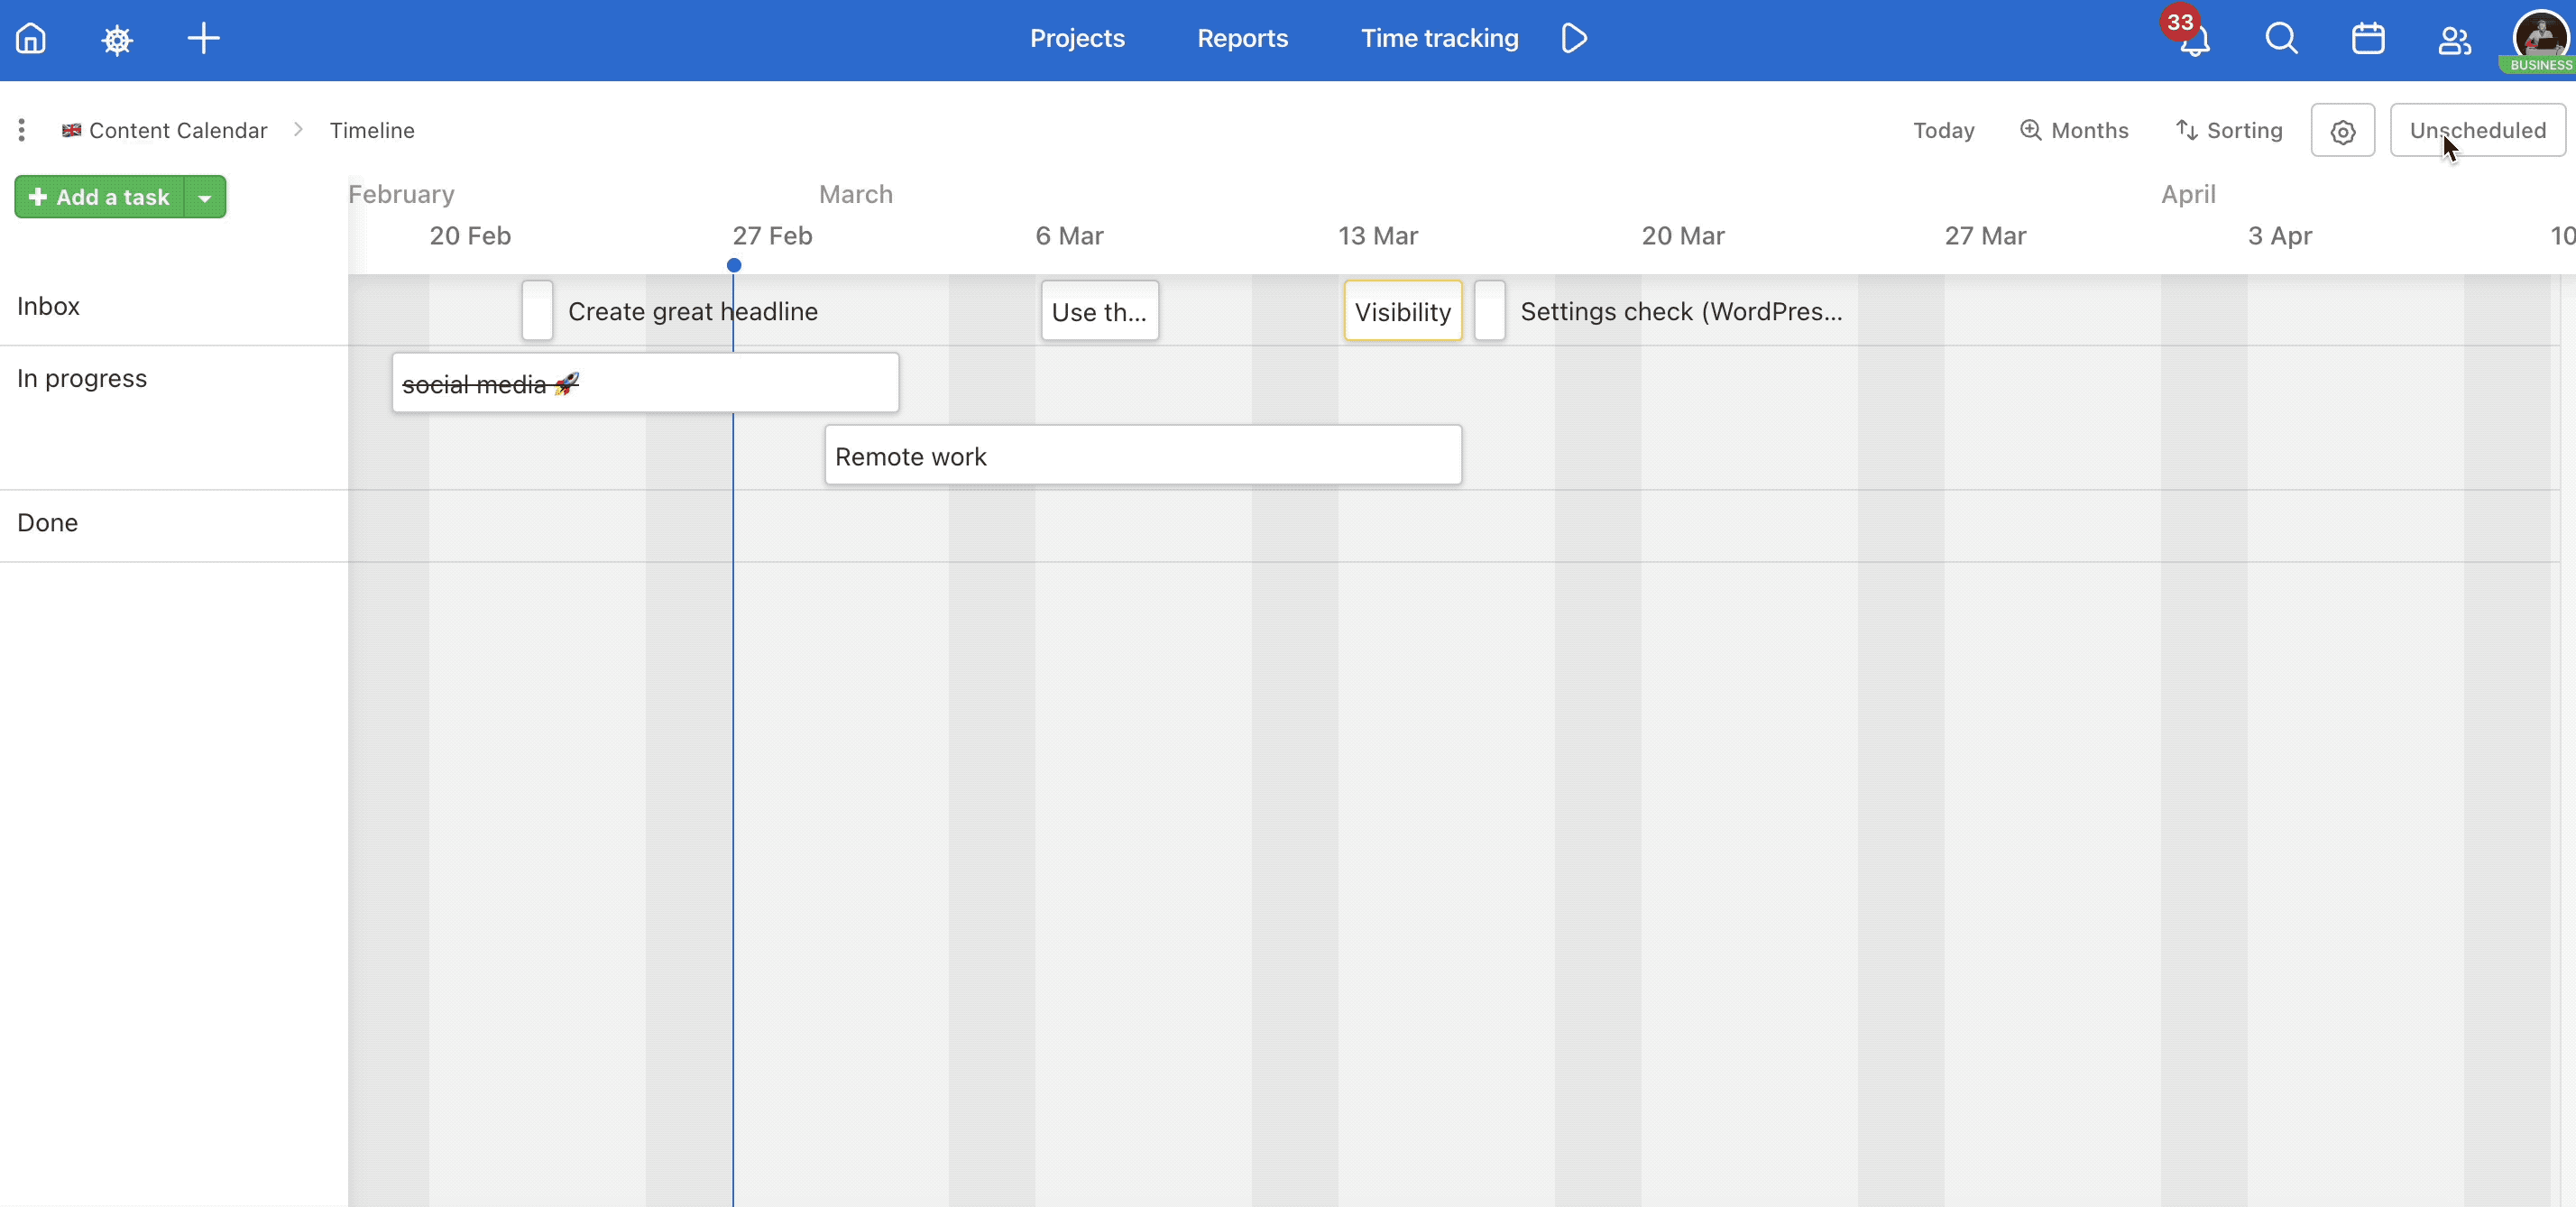Click the settings gear icon

(x=2342, y=132)
